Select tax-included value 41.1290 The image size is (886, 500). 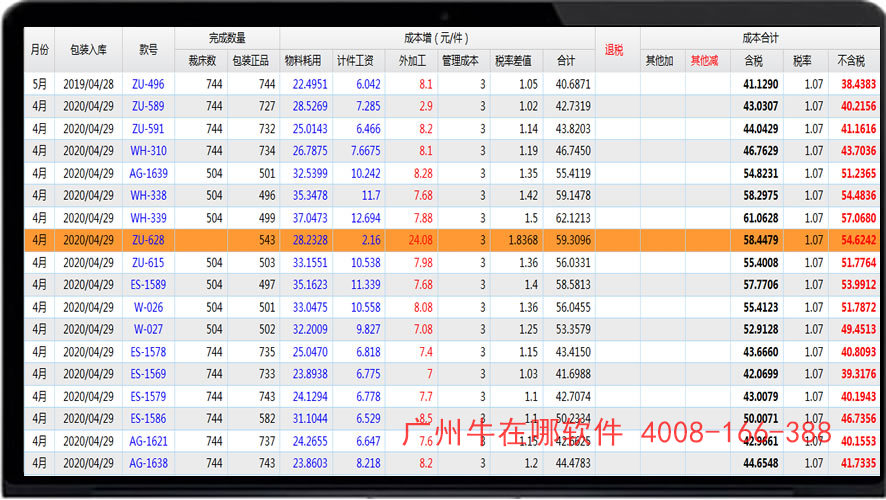(761, 84)
